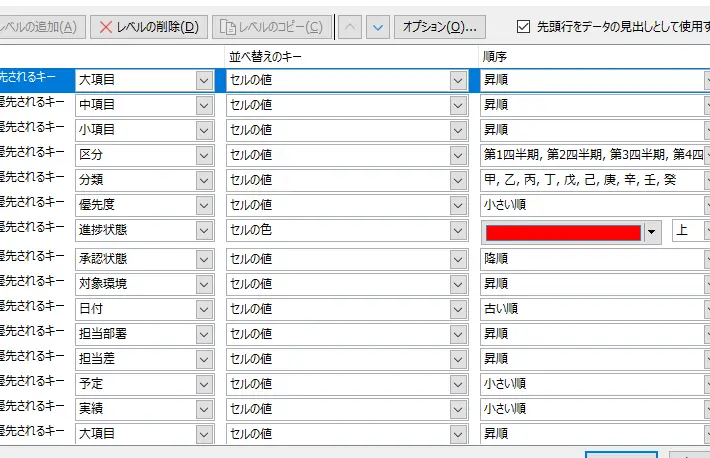Open the セルの値 dropdown in the 担当部署 row
Image resolution: width=710 pixels, height=458 pixels.
(x=347, y=334)
